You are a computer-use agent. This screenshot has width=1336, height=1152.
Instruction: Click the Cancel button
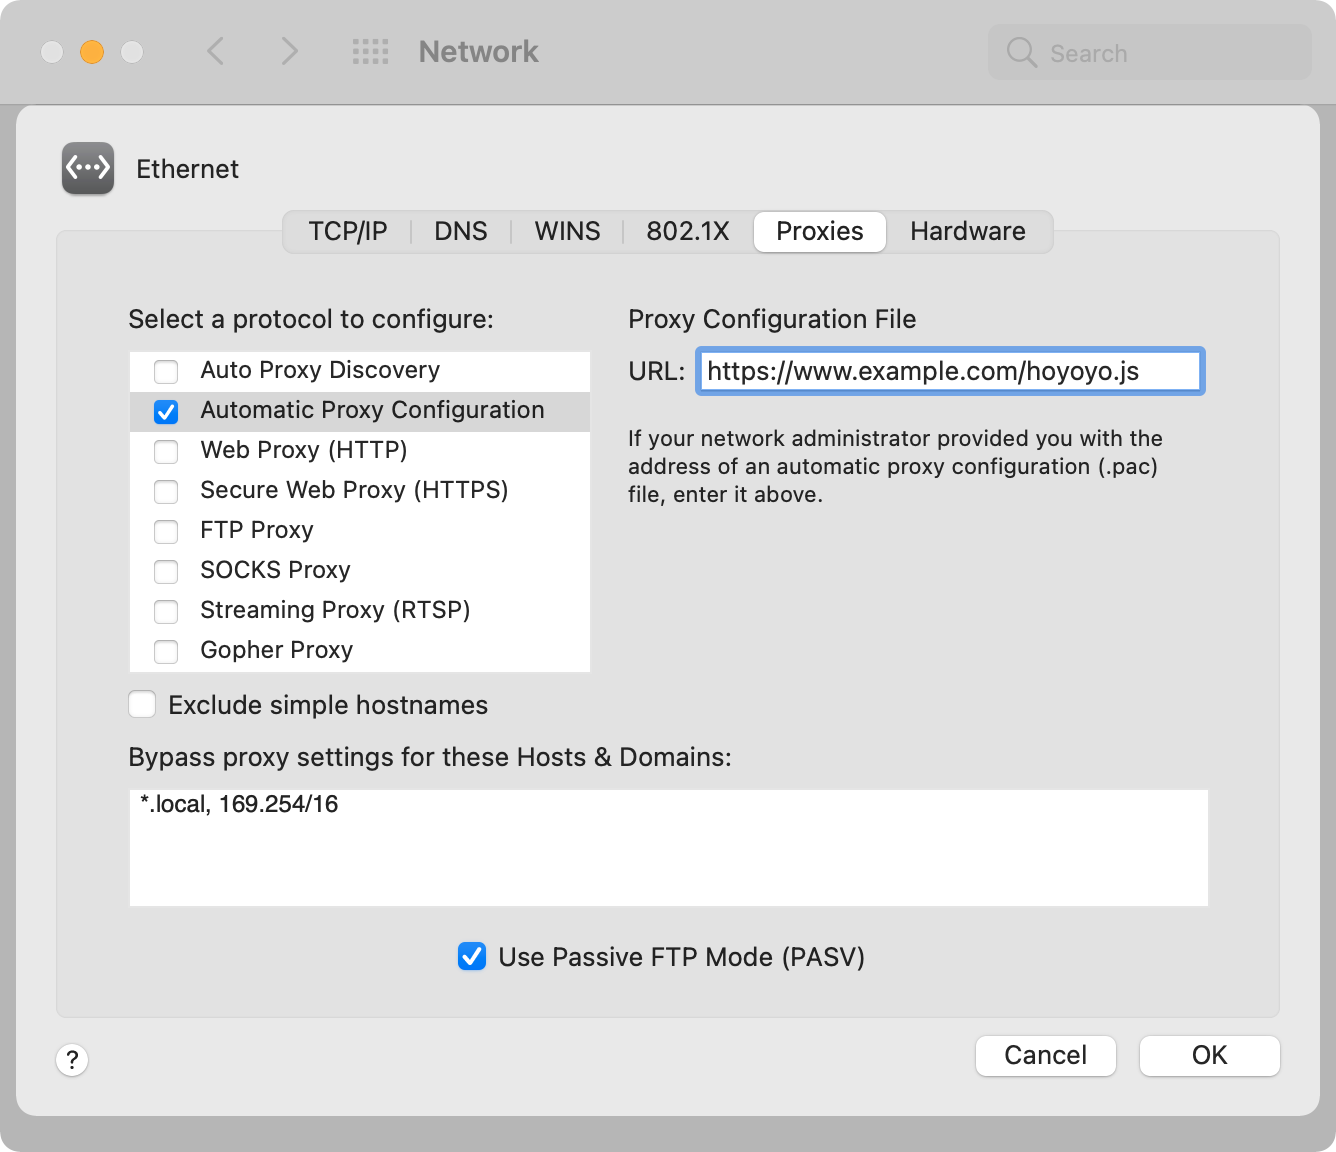click(x=1045, y=1056)
